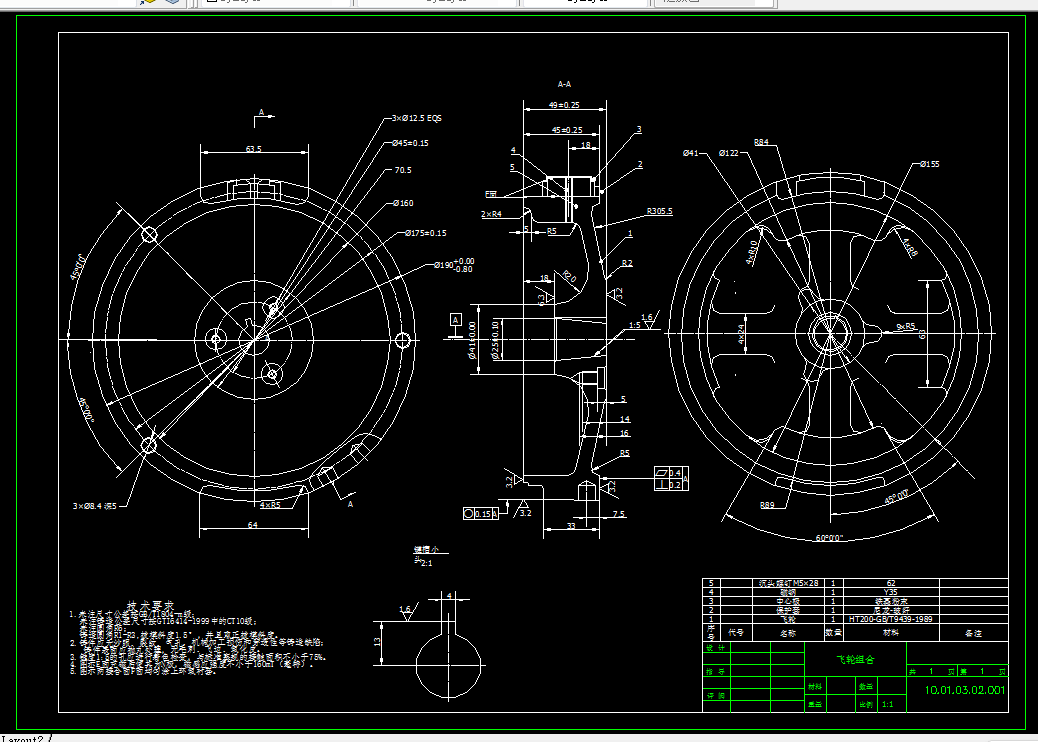The height and width of the screenshot is (742, 1038).
Task: Select the 33 bottom dimension in section view
Action: coord(571,526)
